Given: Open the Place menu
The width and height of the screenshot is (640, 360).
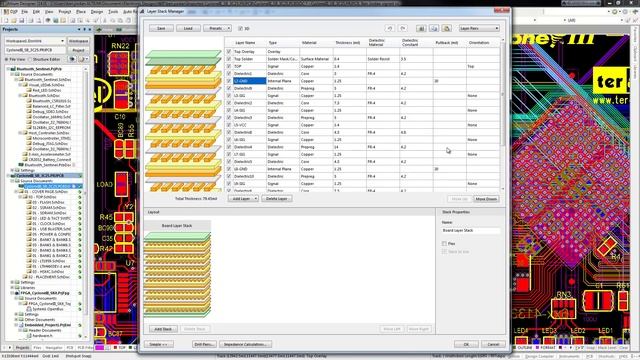Looking at the screenshot, I should coord(81,12).
